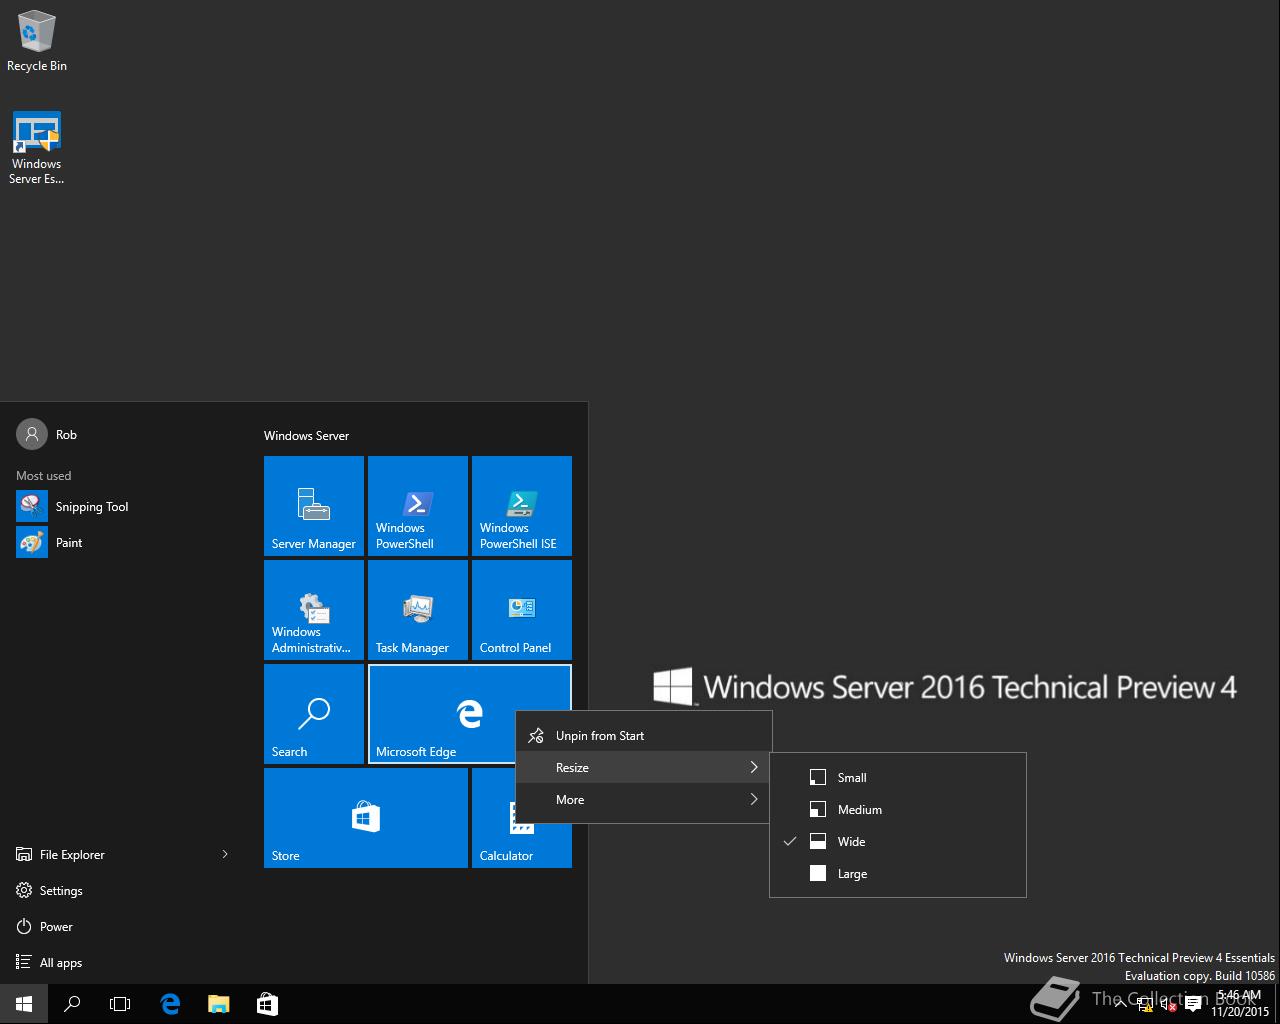This screenshot has height=1024, width=1280.
Task: Click the muted volume tray icon
Action: pyautogui.click(x=1168, y=1005)
